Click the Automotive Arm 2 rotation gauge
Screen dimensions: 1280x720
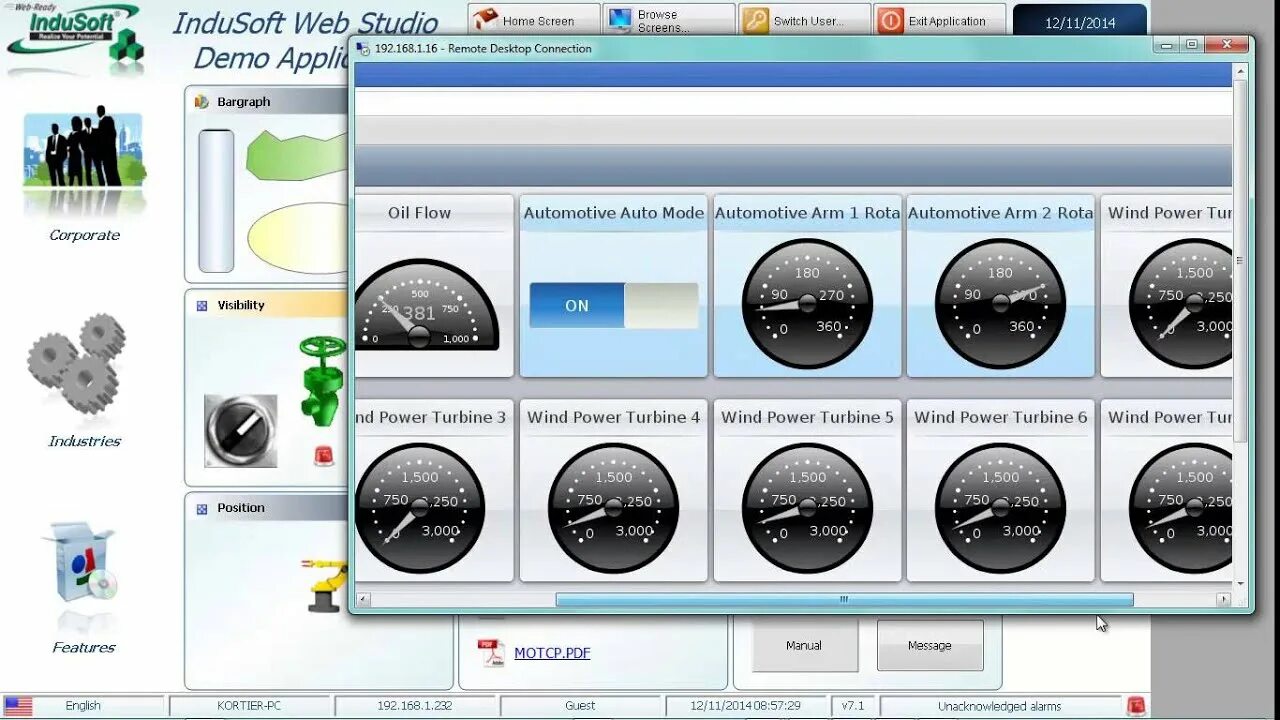click(x=1000, y=303)
